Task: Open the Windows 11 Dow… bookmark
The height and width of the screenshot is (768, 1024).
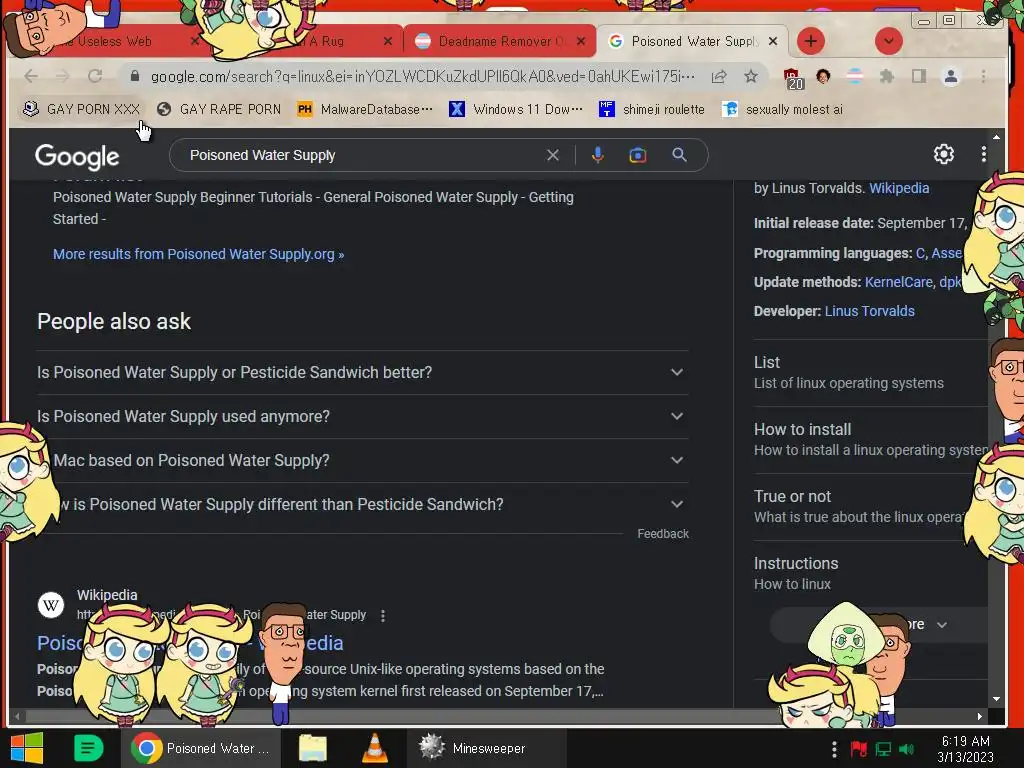Action: (516, 109)
